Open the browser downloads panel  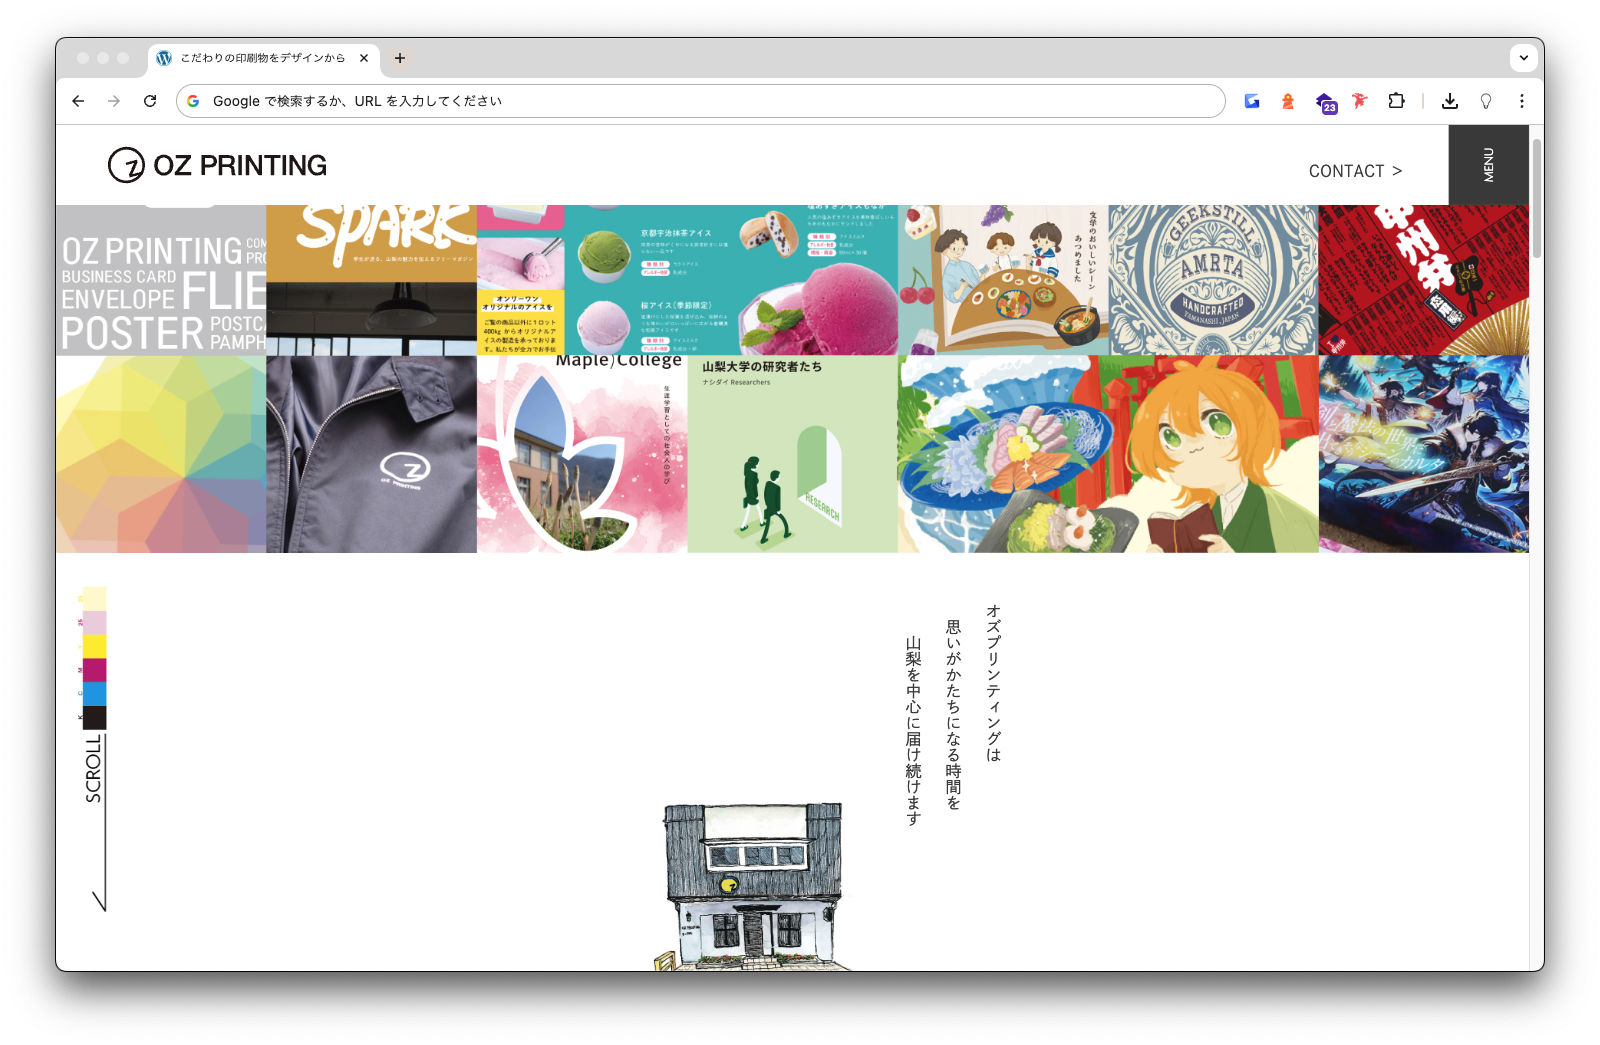1450,101
